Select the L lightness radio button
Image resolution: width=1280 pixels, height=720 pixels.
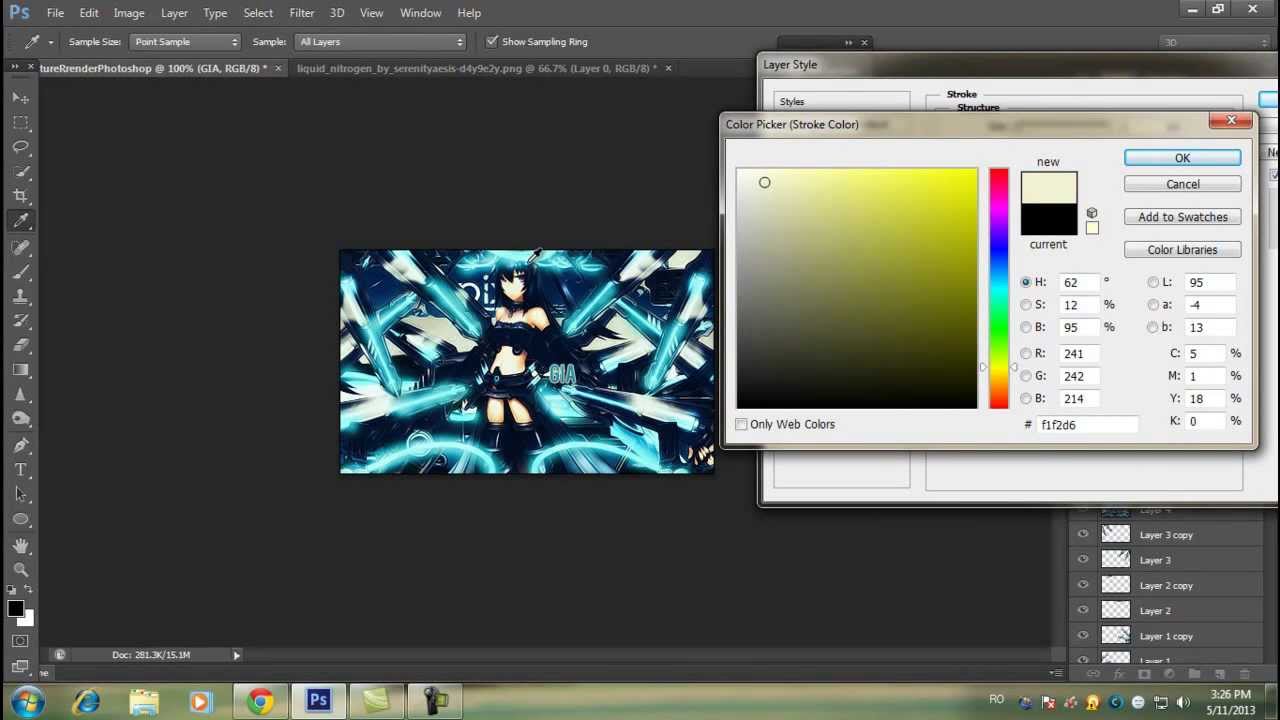1153,282
